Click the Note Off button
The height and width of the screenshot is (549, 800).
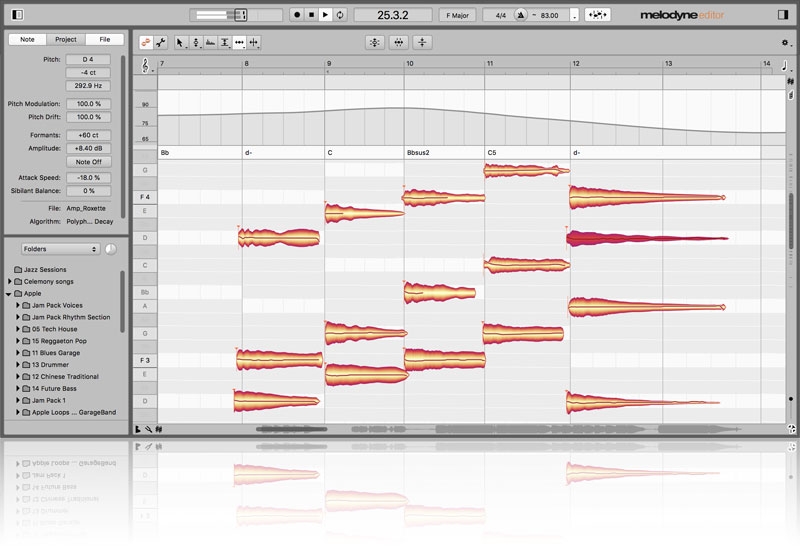click(x=89, y=161)
